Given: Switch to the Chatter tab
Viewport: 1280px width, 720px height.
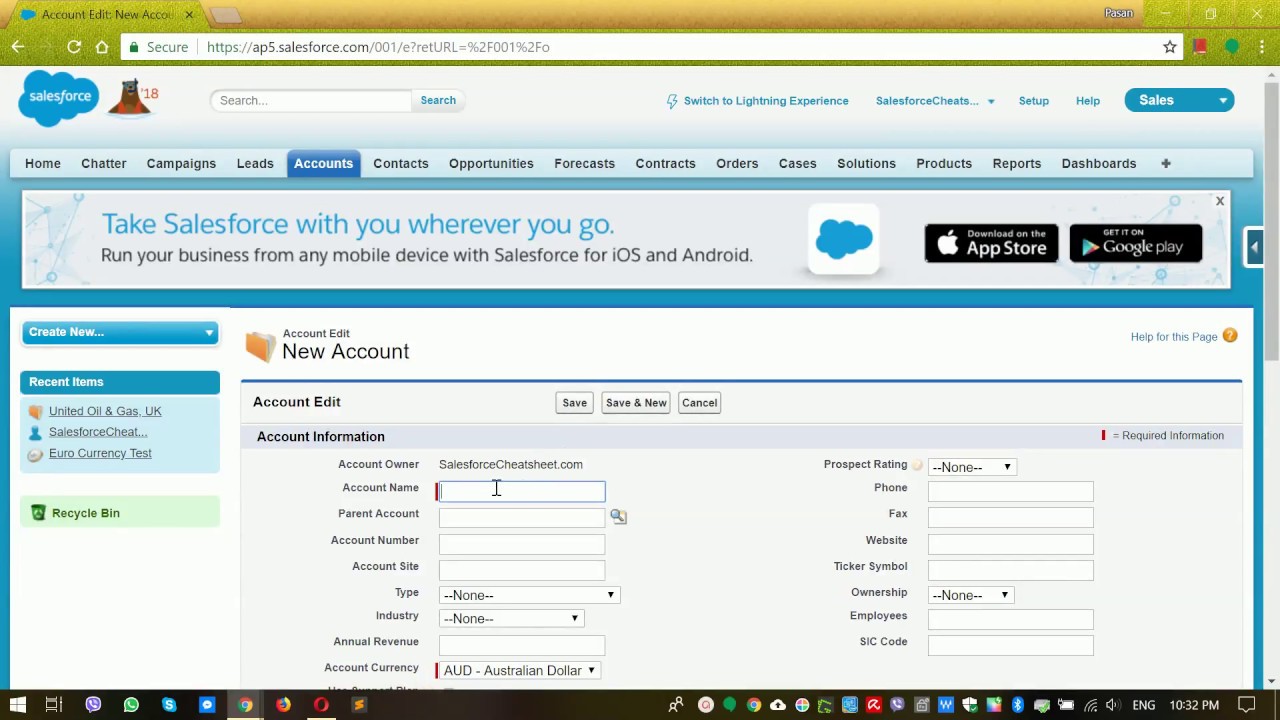Looking at the screenshot, I should click(x=104, y=163).
